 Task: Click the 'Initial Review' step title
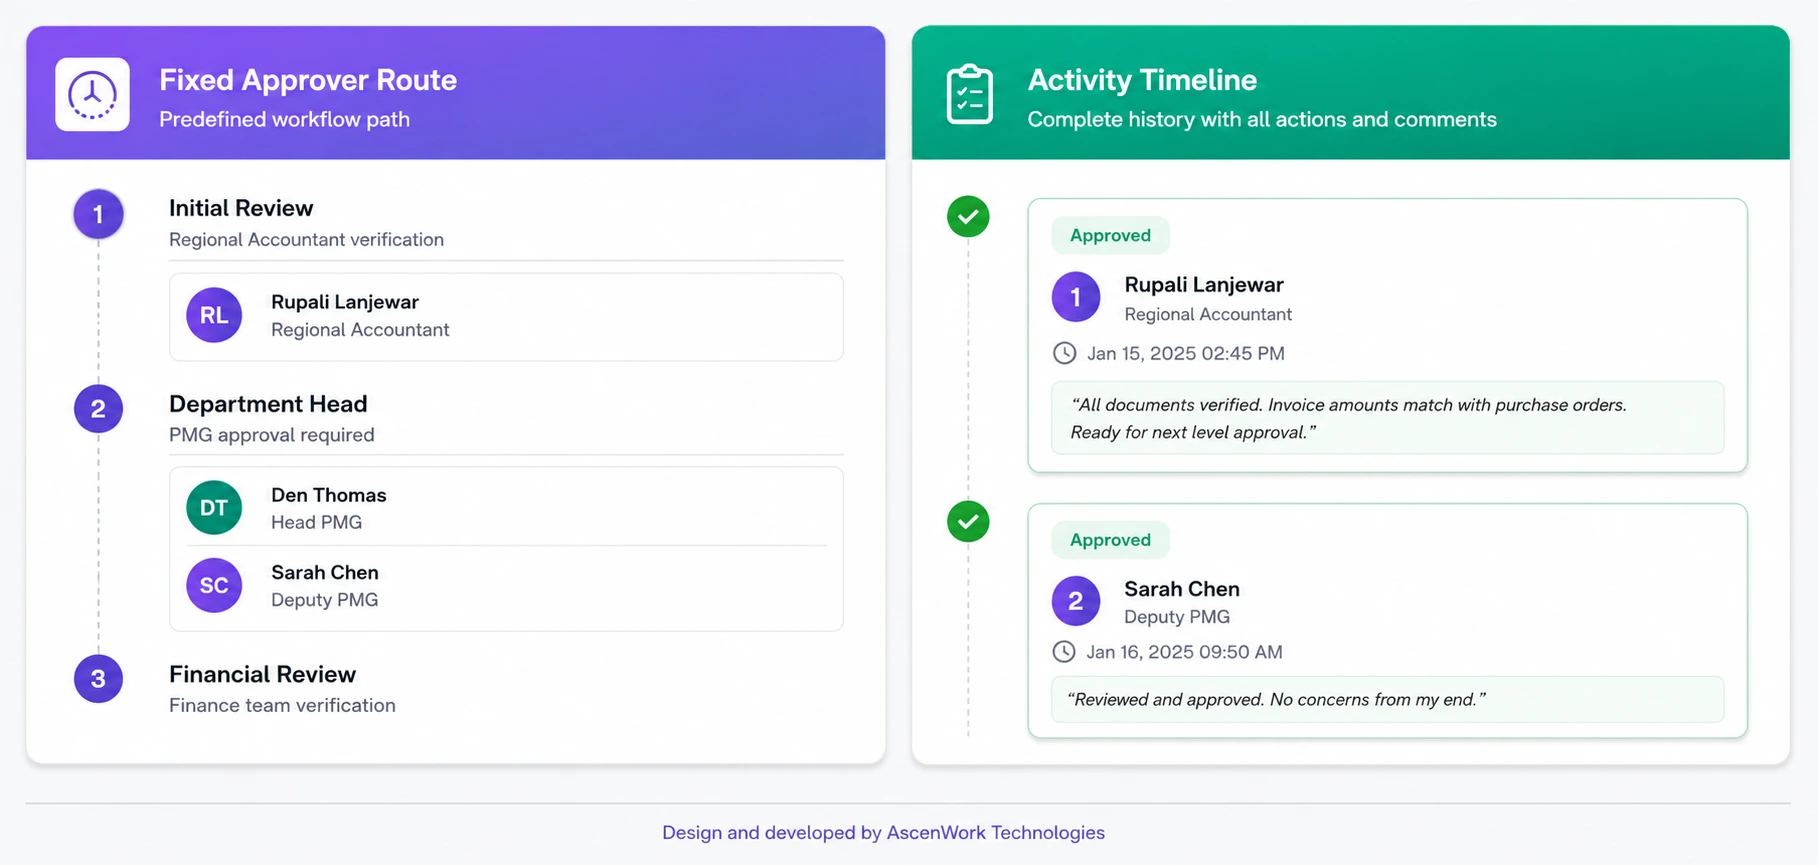(241, 208)
